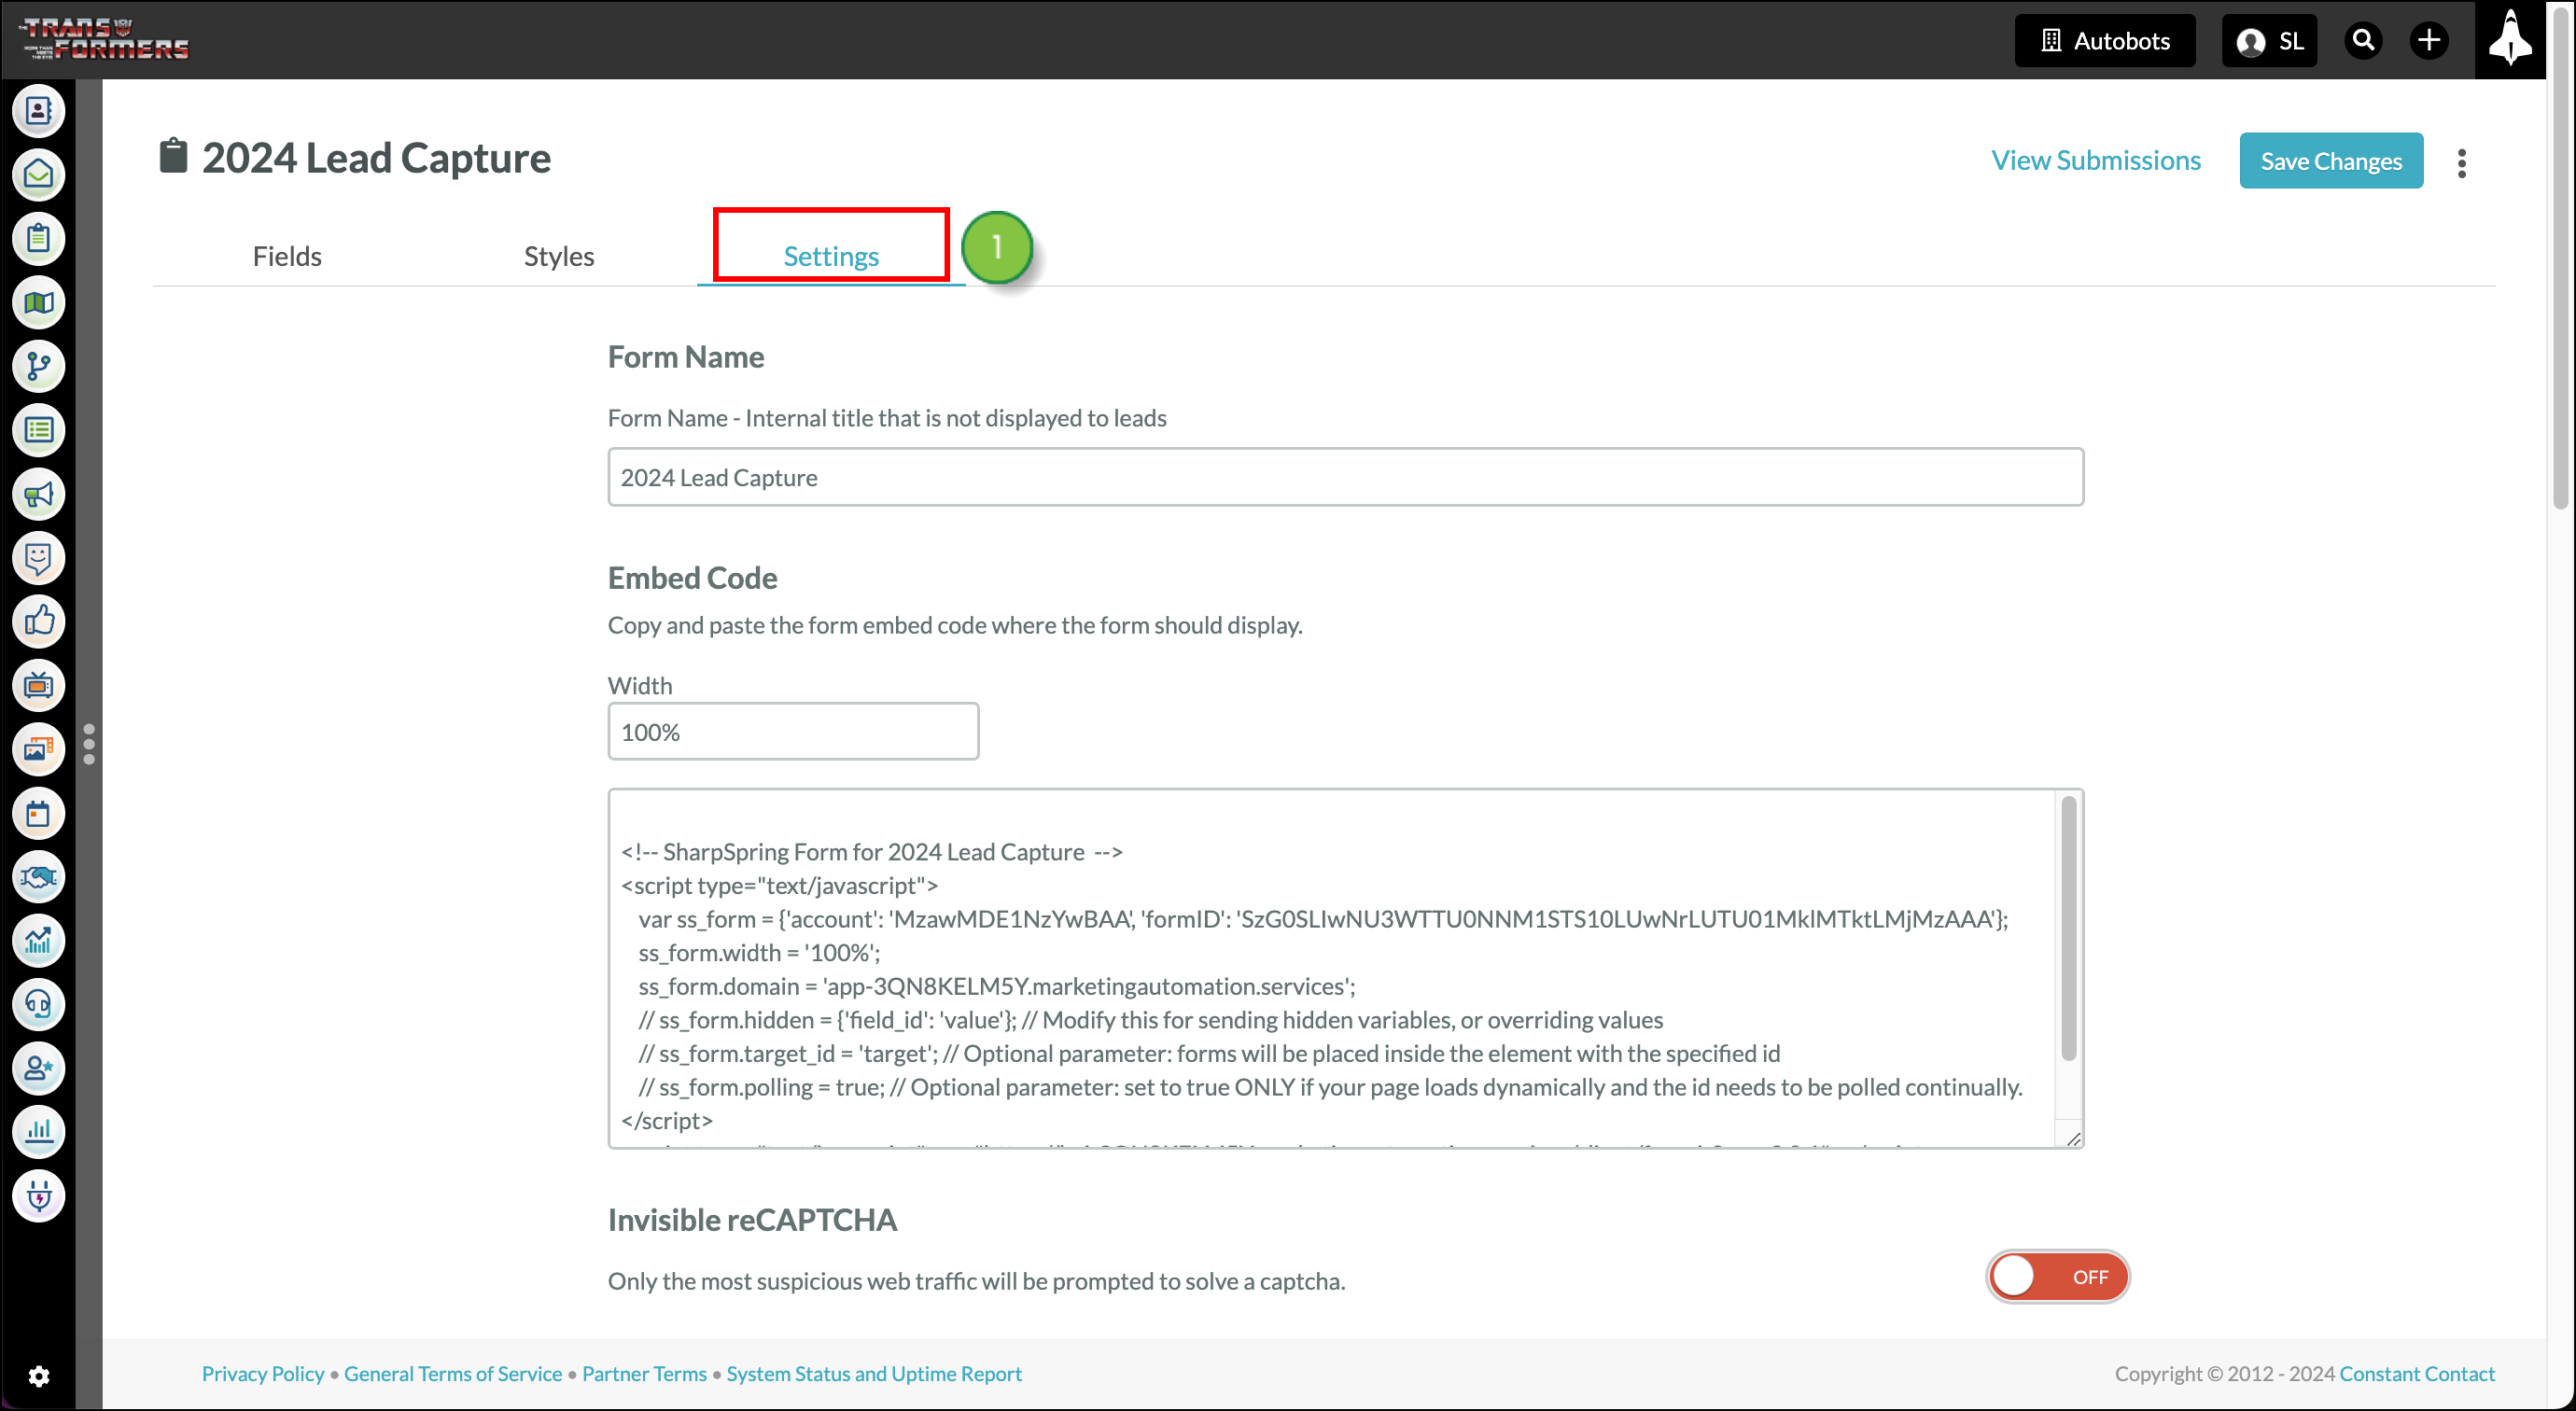The height and width of the screenshot is (1411, 2576).
Task: Click the embed code resize handle
Action: tap(2073, 1139)
